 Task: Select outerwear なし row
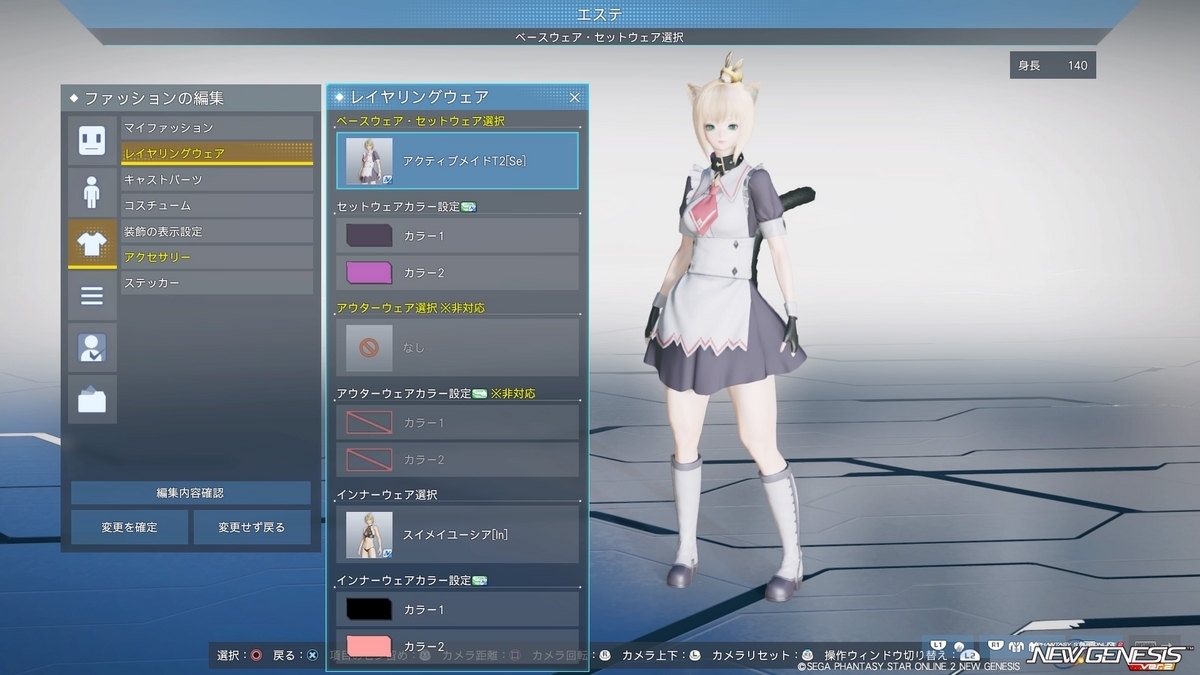point(458,347)
